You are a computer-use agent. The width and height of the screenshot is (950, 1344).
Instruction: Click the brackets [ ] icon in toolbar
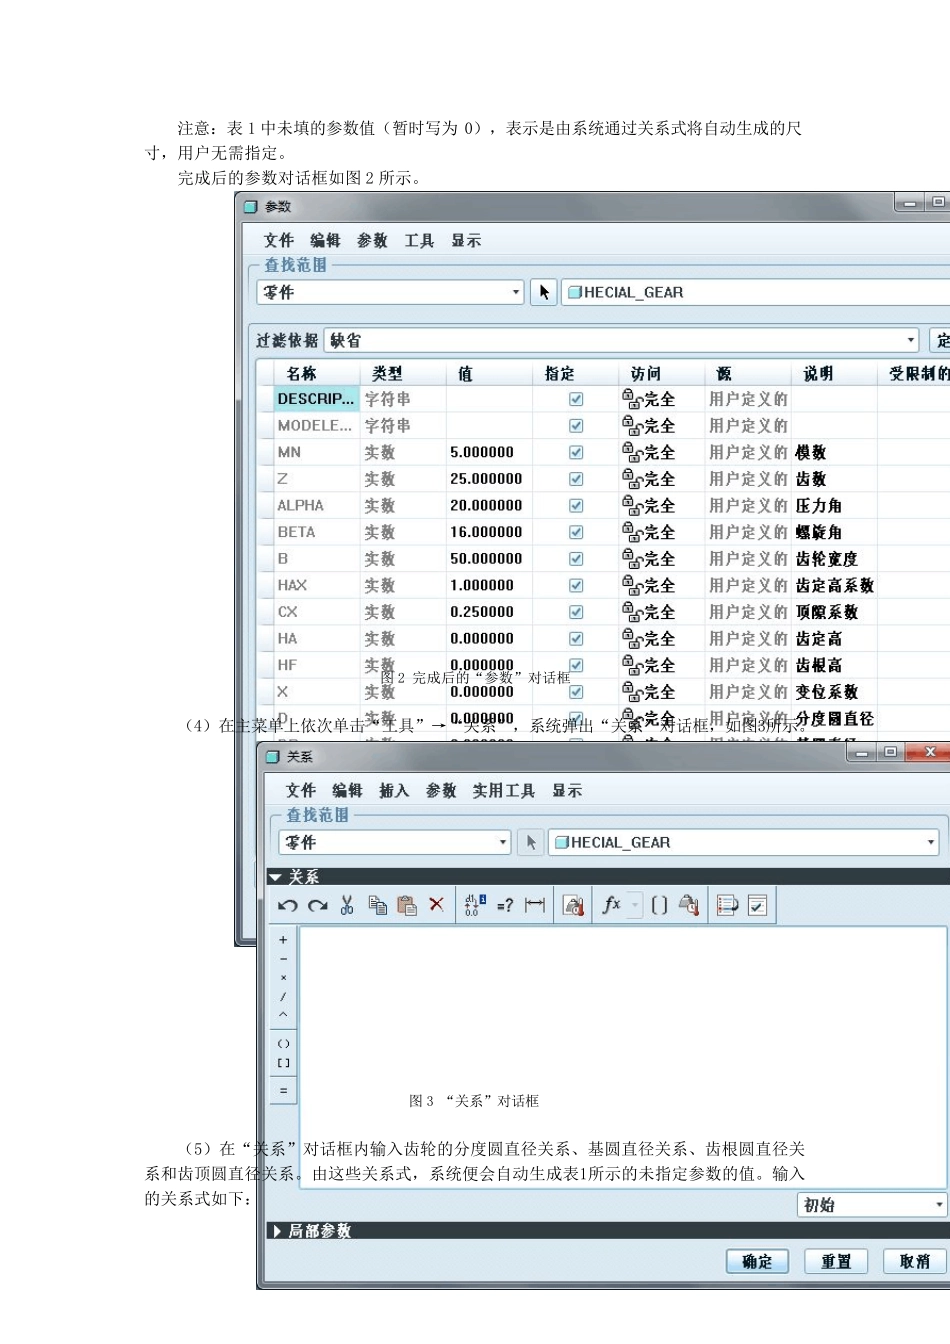pyautogui.click(x=659, y=905)
